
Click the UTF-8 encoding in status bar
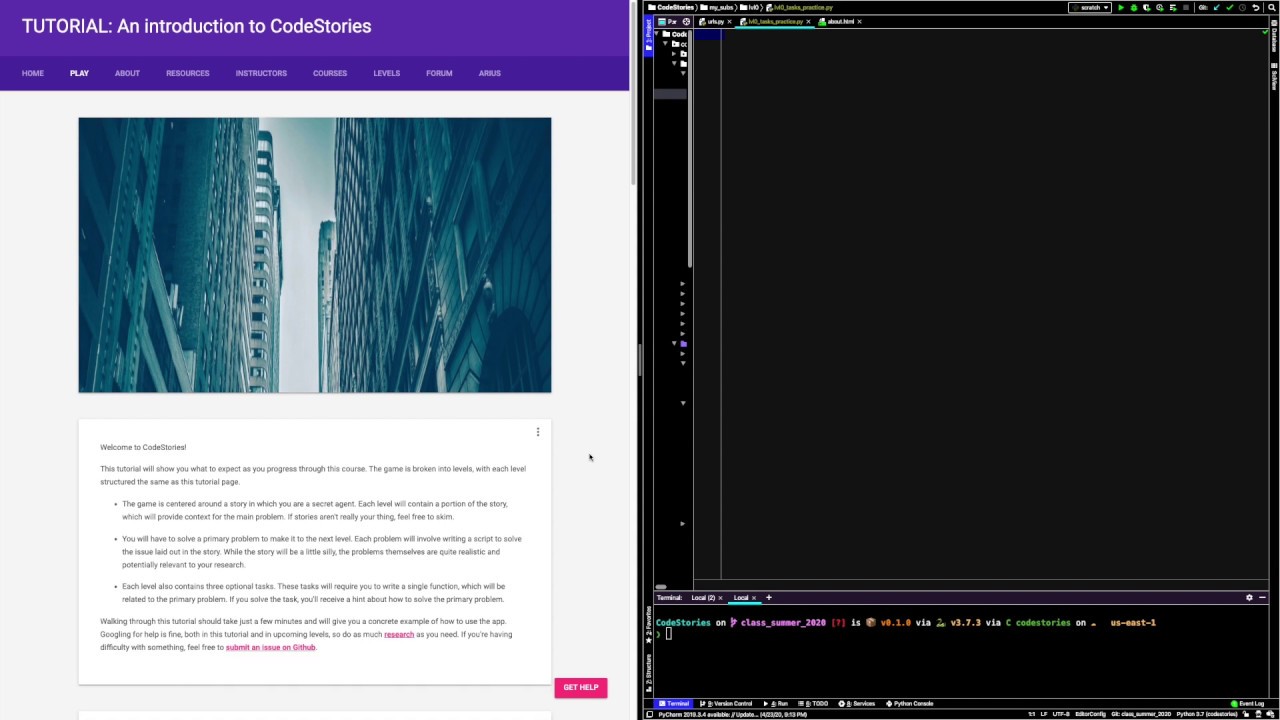(x=1061, y=714)
